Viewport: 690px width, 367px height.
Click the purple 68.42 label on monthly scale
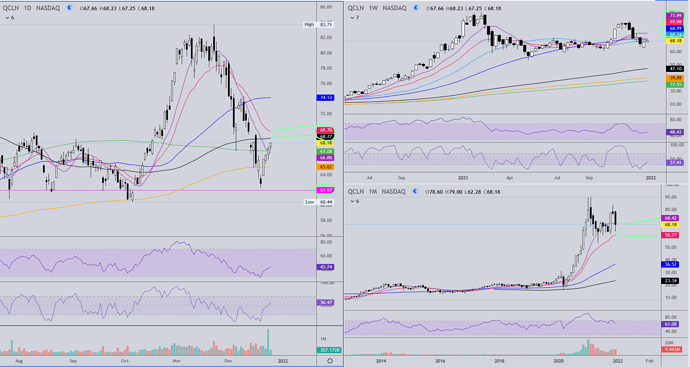coord(670,218)
